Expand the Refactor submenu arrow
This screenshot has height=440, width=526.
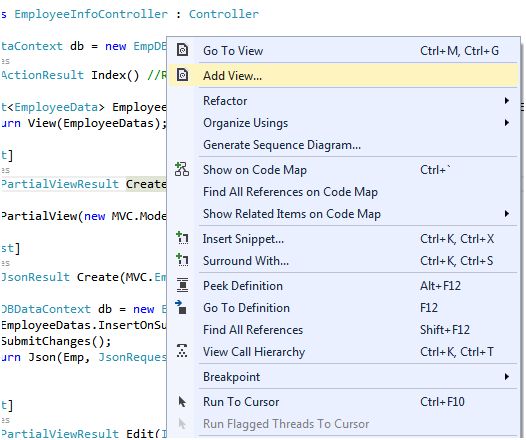tap(507, 101)
